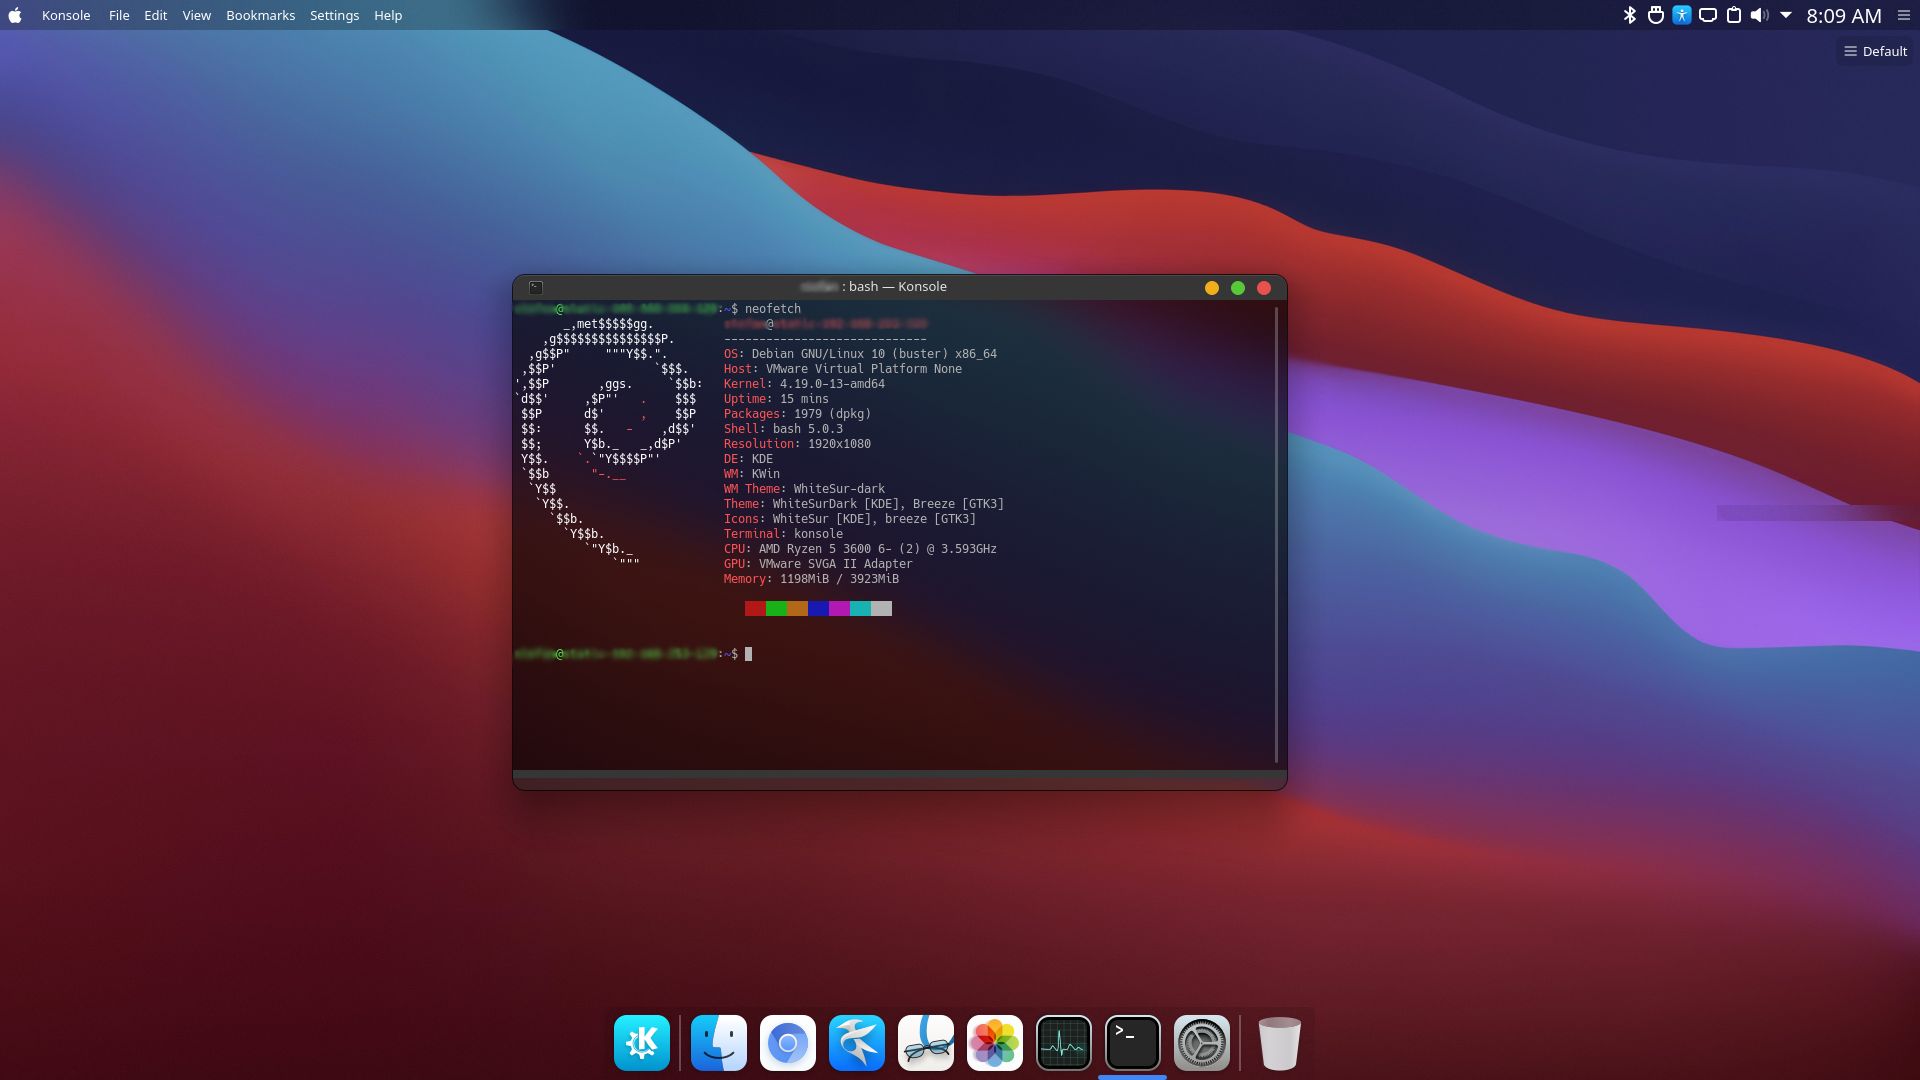Click the Konsole vertical scrollbar

(1276, 535)
